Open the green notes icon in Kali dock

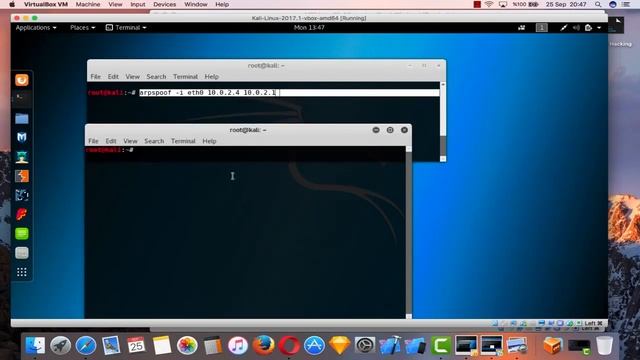22,233
